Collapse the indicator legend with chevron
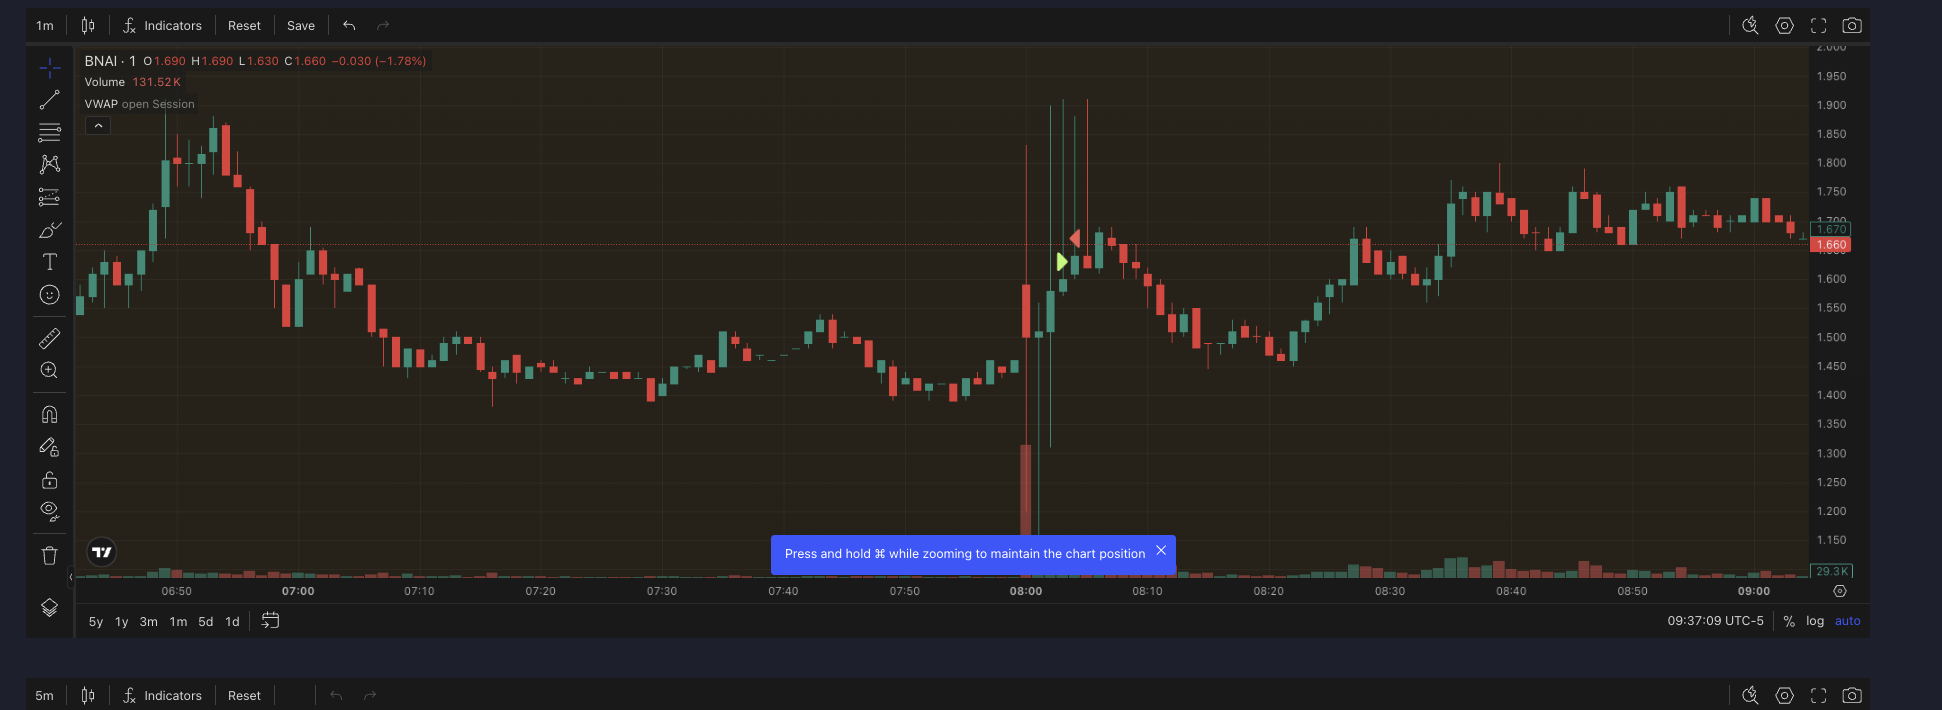 coord(98,126)
